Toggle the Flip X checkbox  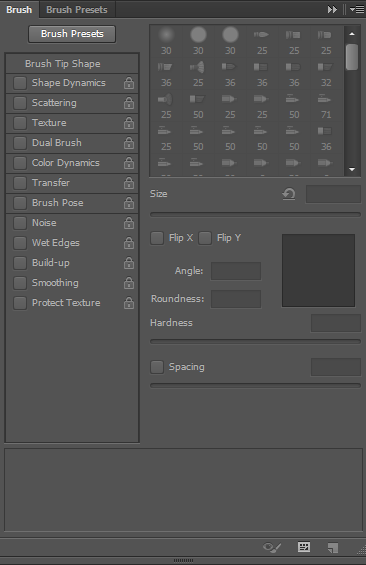click(x=157, y=238)
